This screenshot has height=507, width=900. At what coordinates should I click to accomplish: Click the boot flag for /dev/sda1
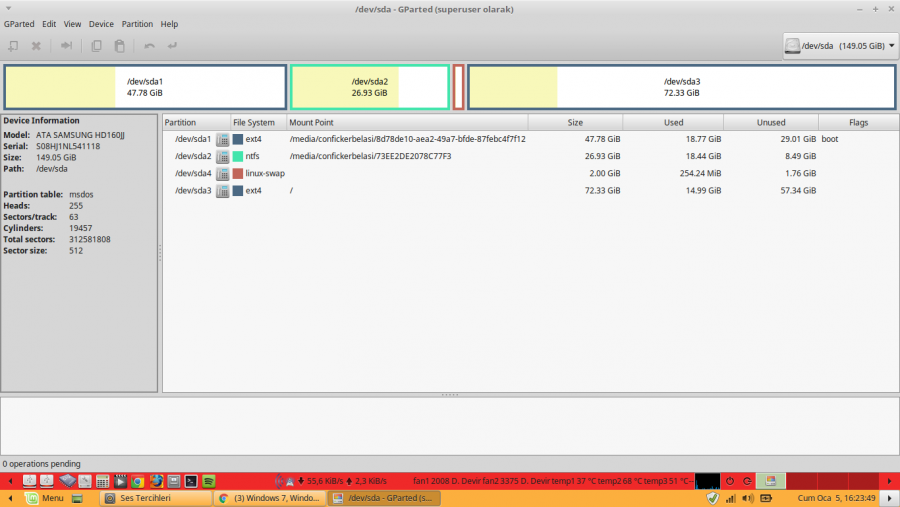(829, 139)
